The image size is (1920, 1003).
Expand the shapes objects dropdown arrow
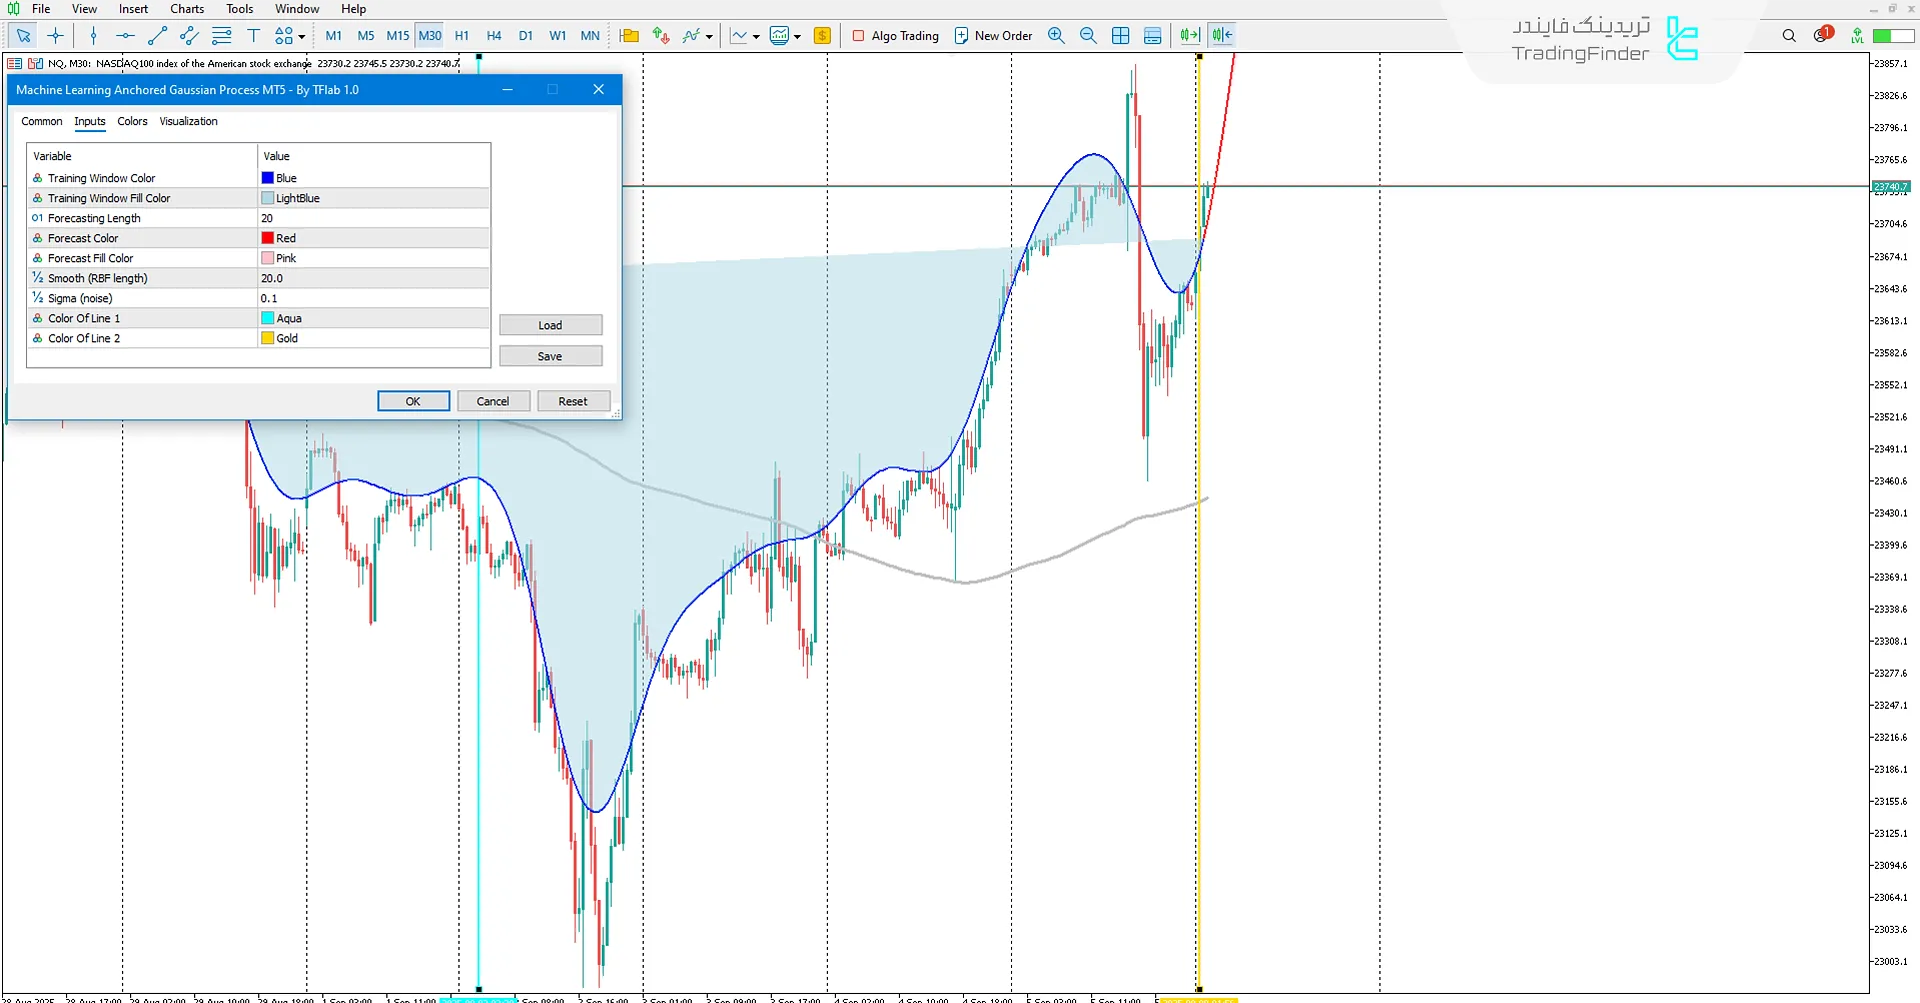tap(302, 37)
